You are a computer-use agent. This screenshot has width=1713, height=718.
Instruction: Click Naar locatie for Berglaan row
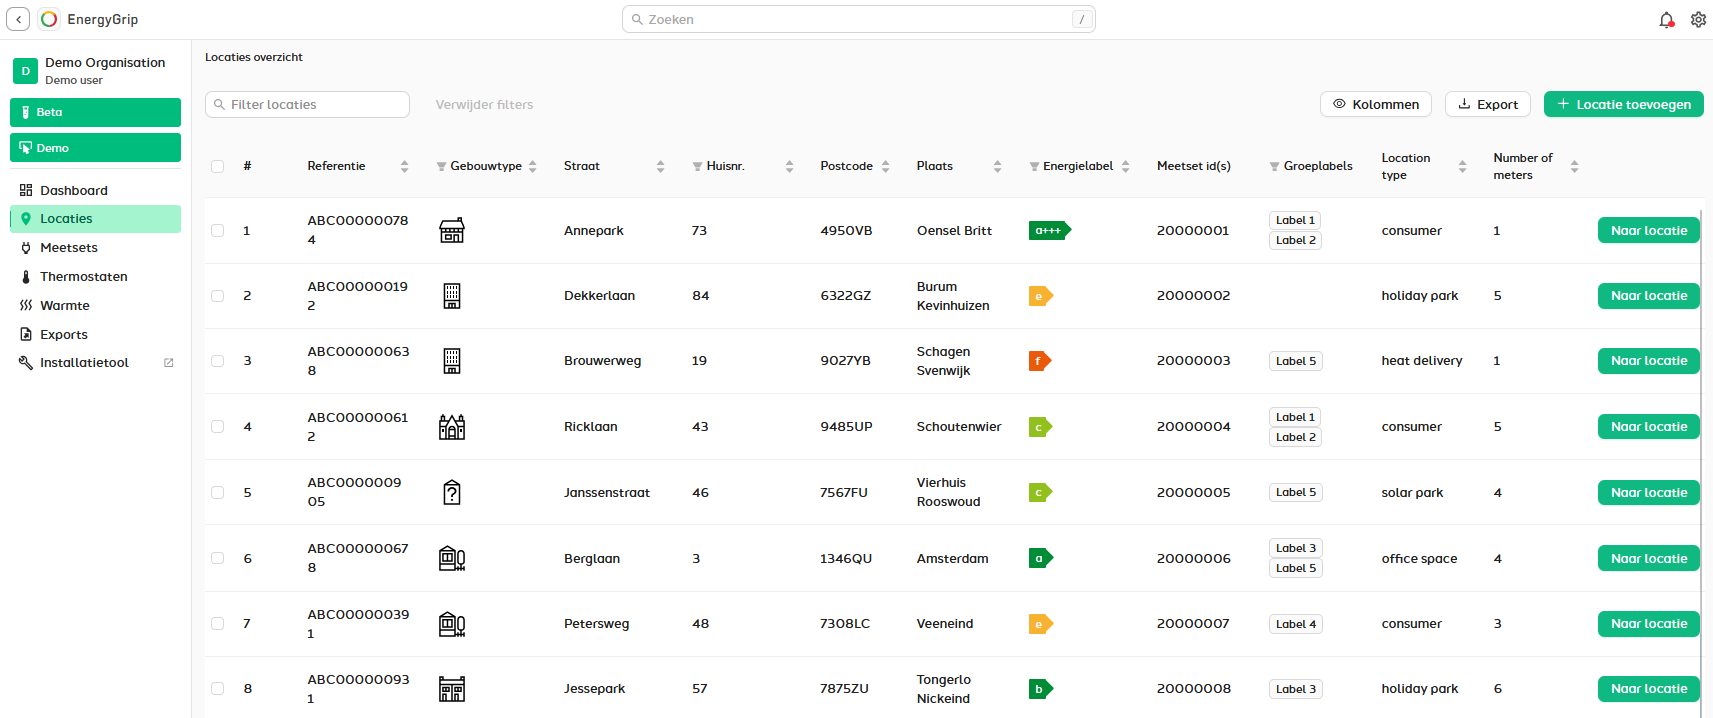point(1648,558)
